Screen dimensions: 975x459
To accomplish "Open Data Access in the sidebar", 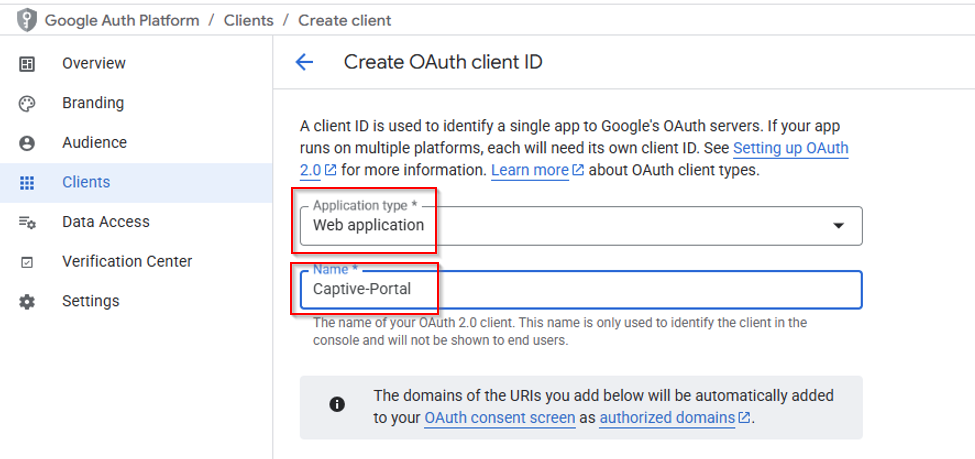I will [x=136, y=222].
